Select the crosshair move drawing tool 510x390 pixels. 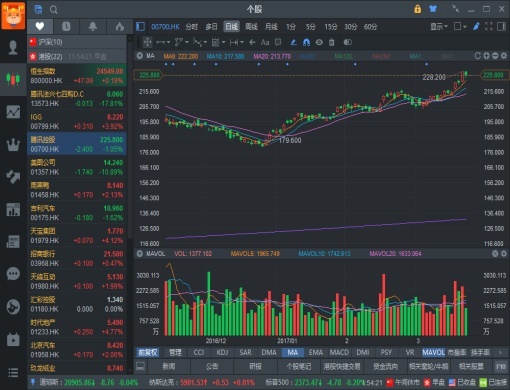147,42
